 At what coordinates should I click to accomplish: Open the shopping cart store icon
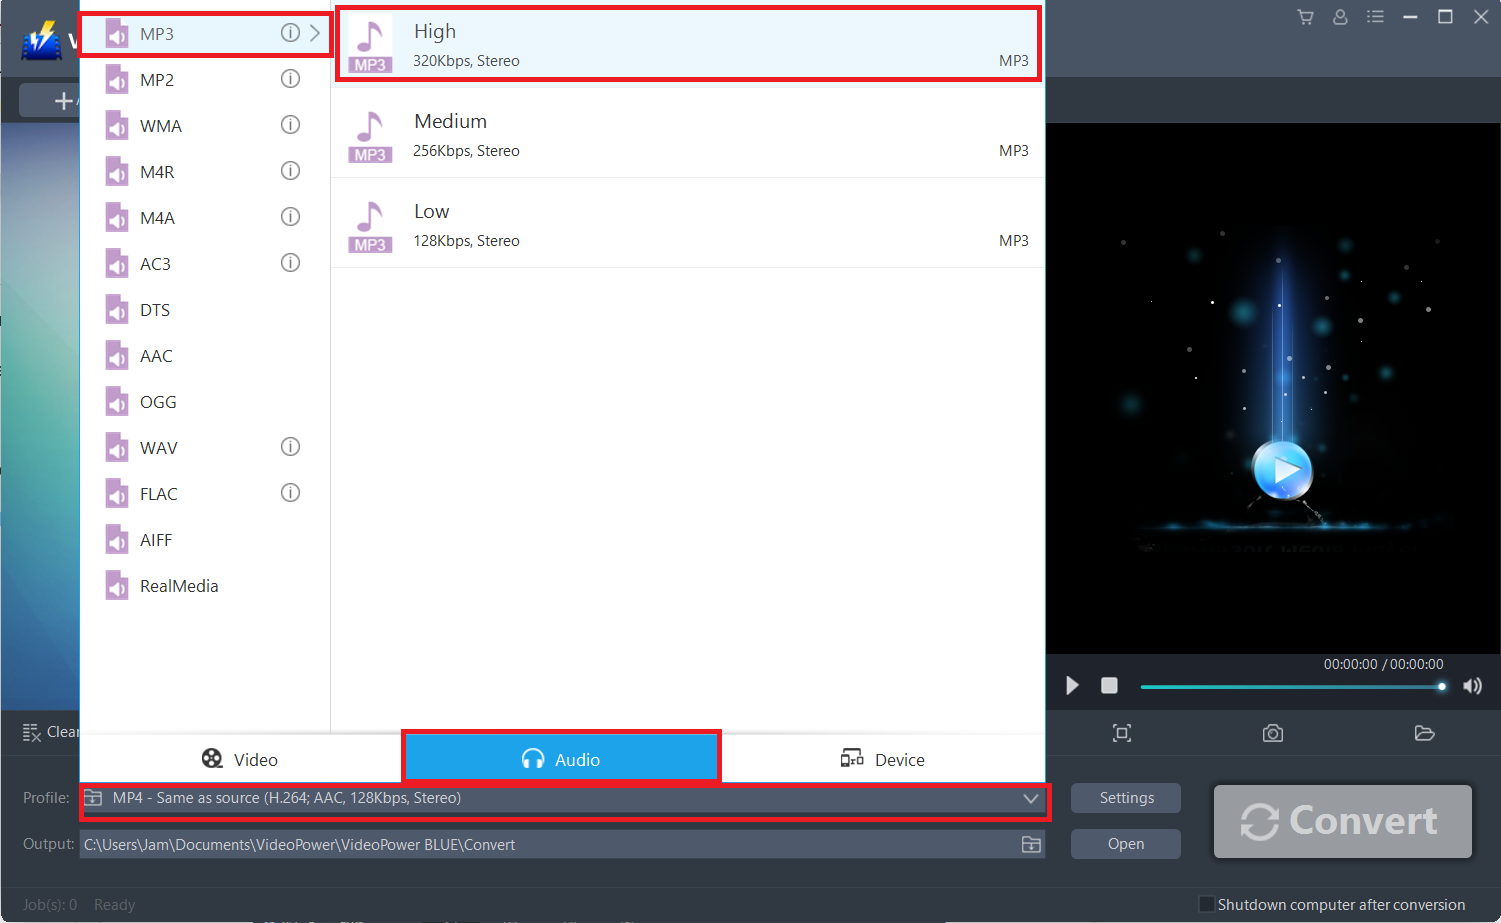[1305, 17]
